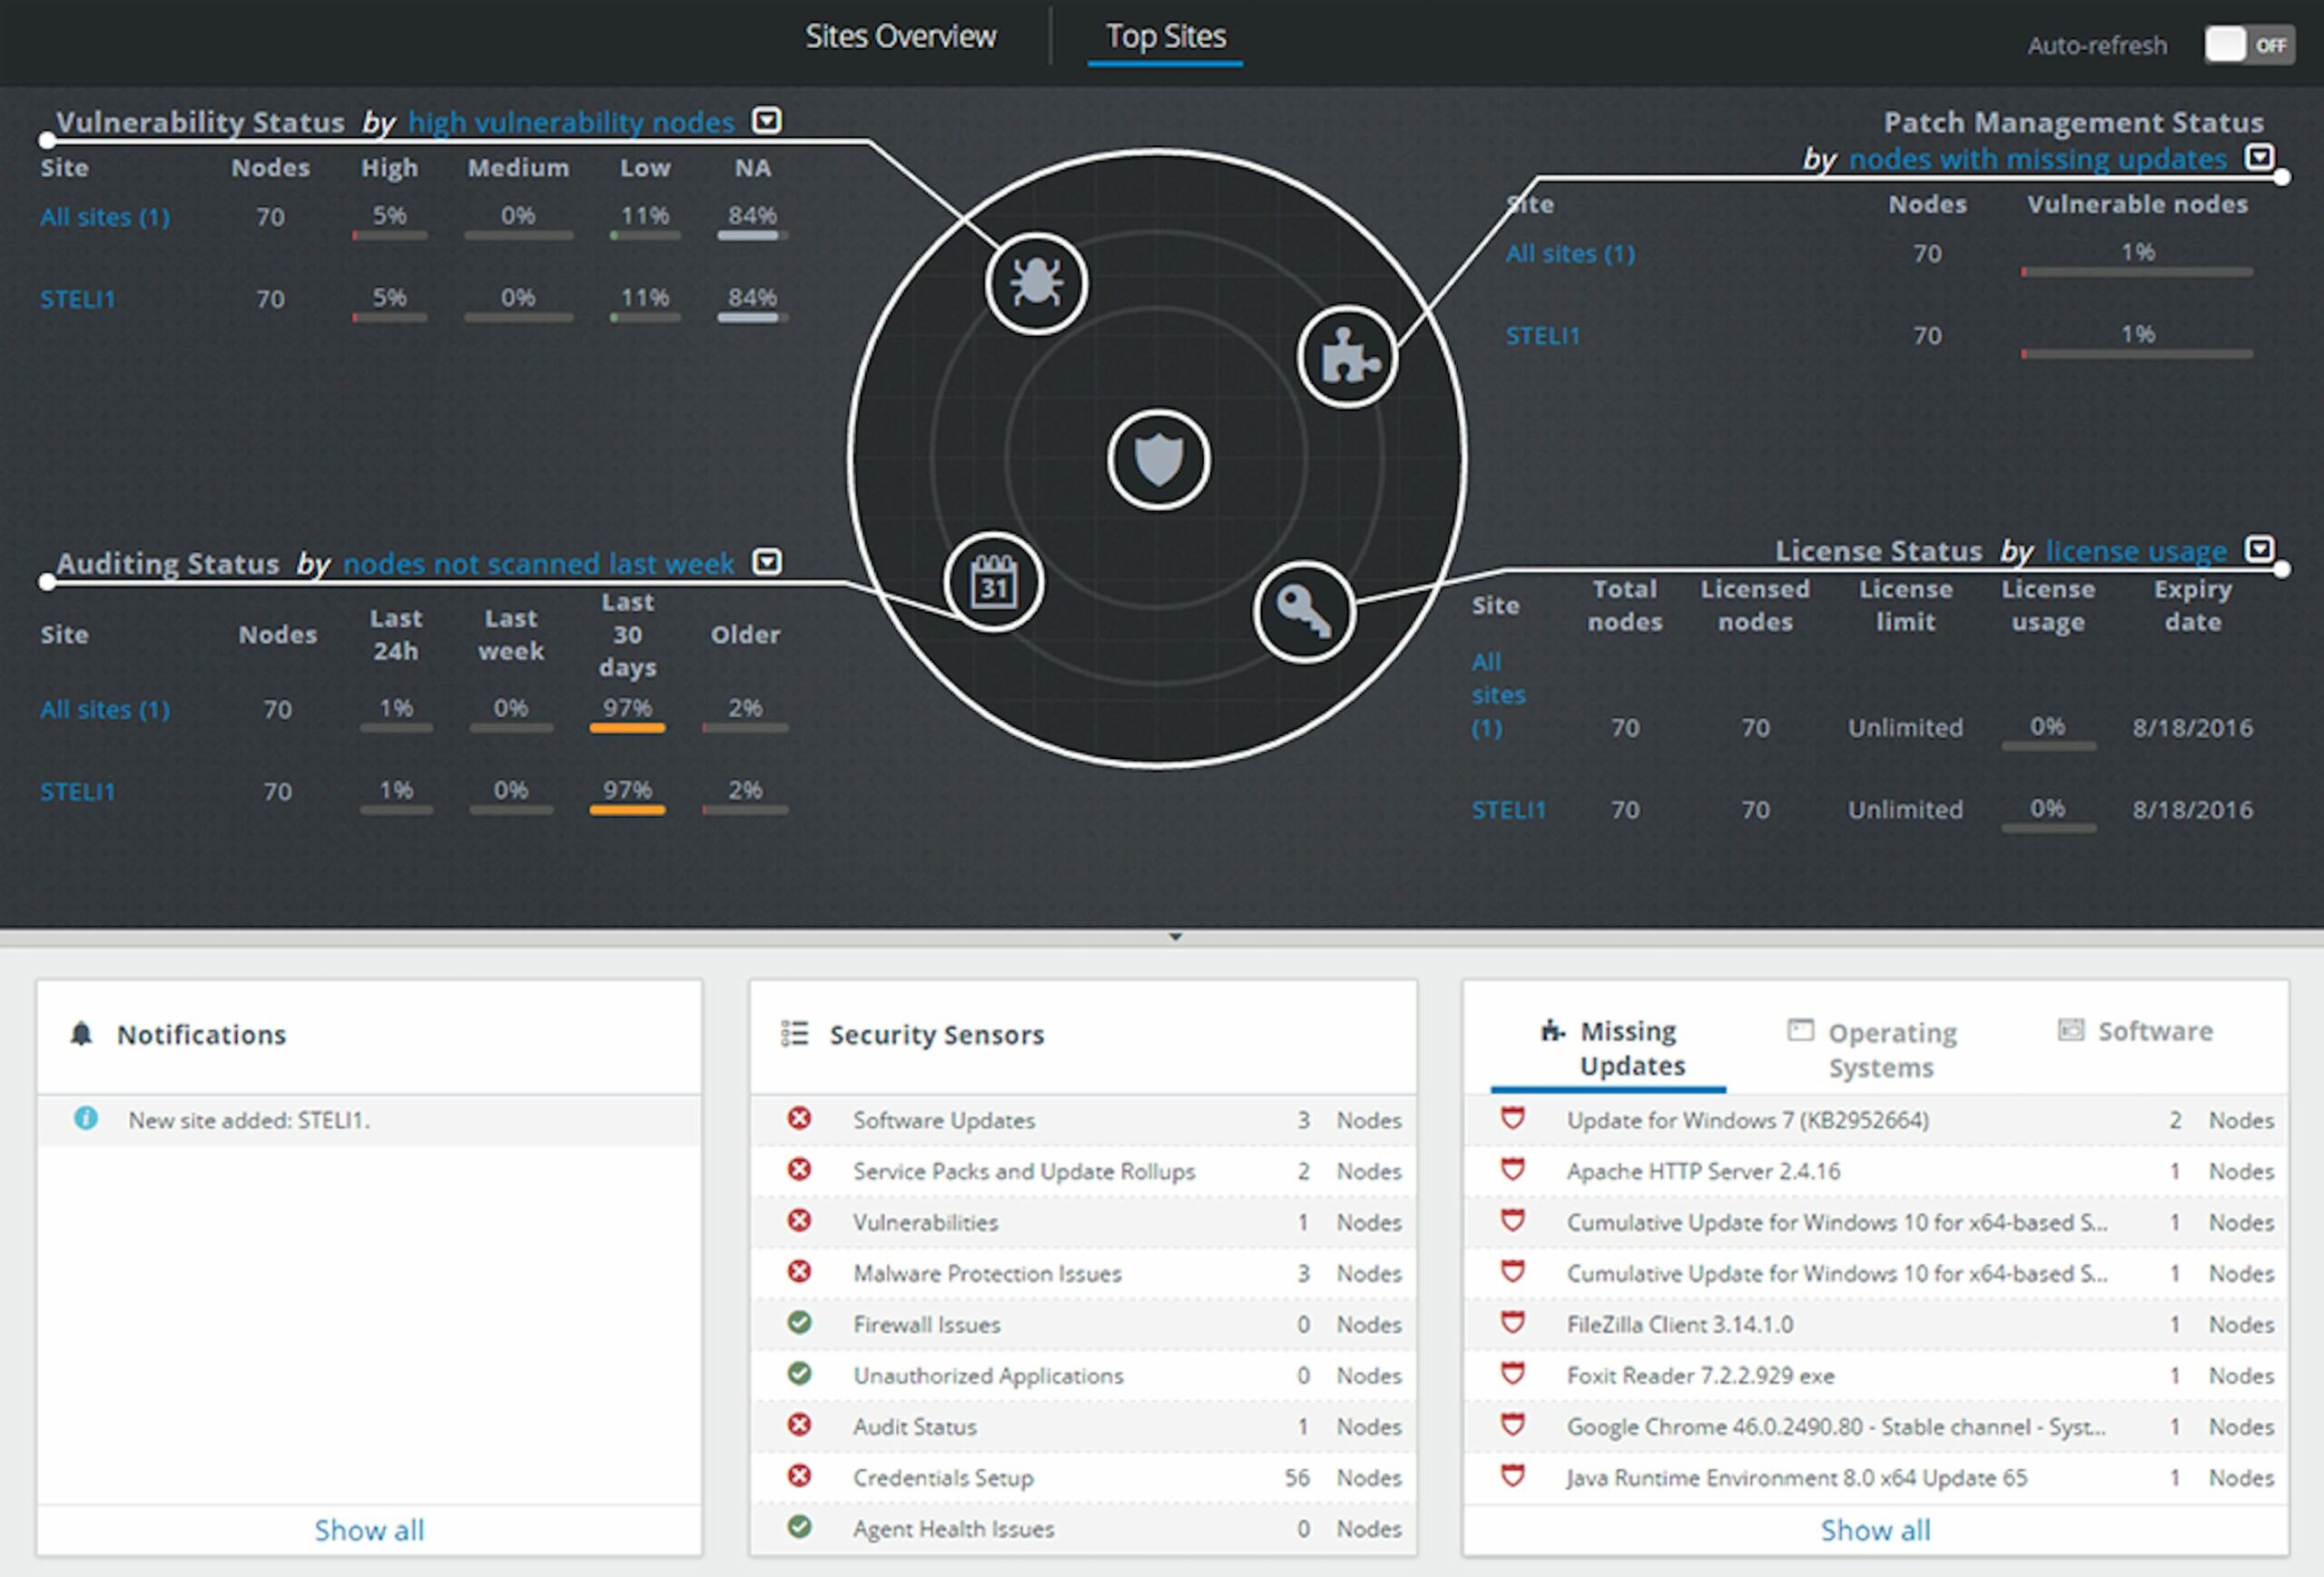Click the orange 97% Last 30 days bar for All sites
Screen dimensions: 2324x1577
click(627, 728)
